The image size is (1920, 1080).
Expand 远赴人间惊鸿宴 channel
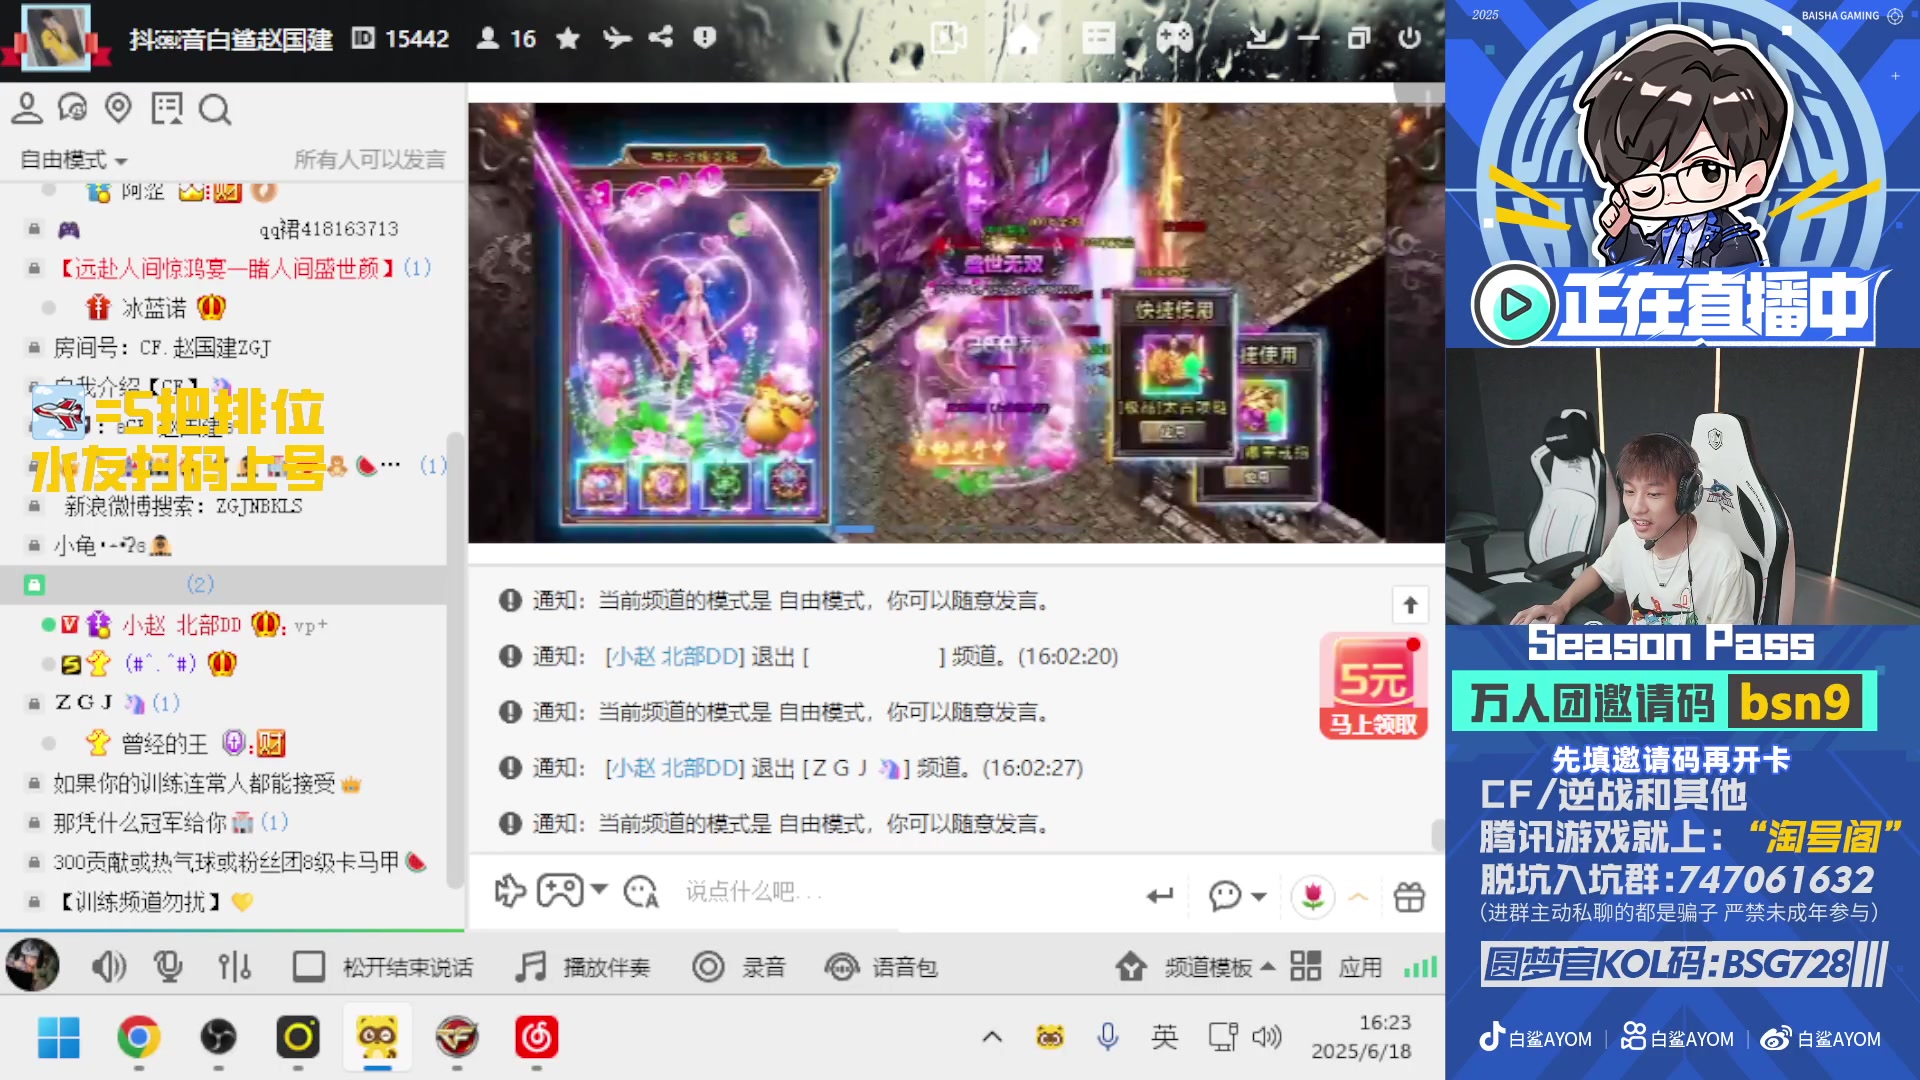[34, 268]
